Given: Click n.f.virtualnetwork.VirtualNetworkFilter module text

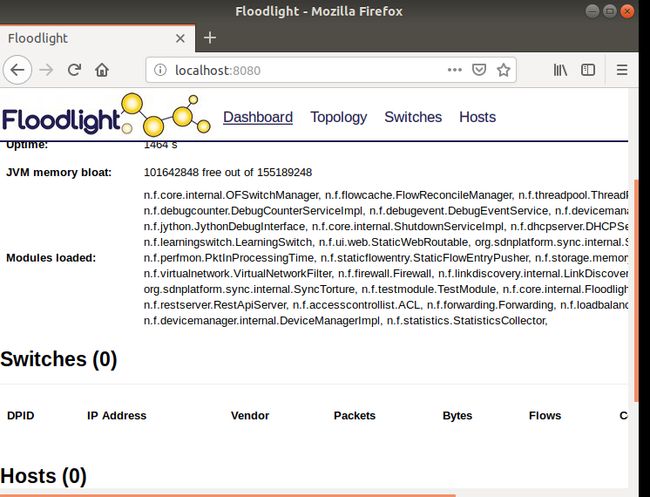Looking at the screenshot, I should tap(238, 273).
